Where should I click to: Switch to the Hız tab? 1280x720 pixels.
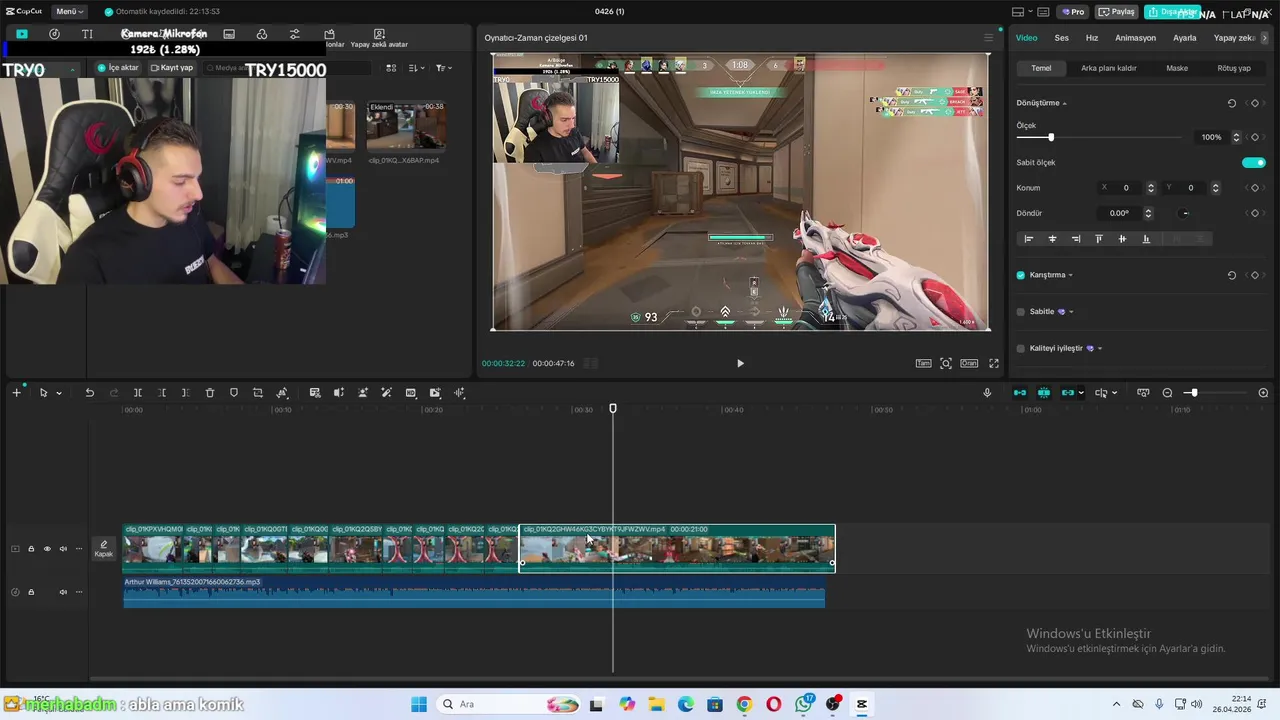1092,38
